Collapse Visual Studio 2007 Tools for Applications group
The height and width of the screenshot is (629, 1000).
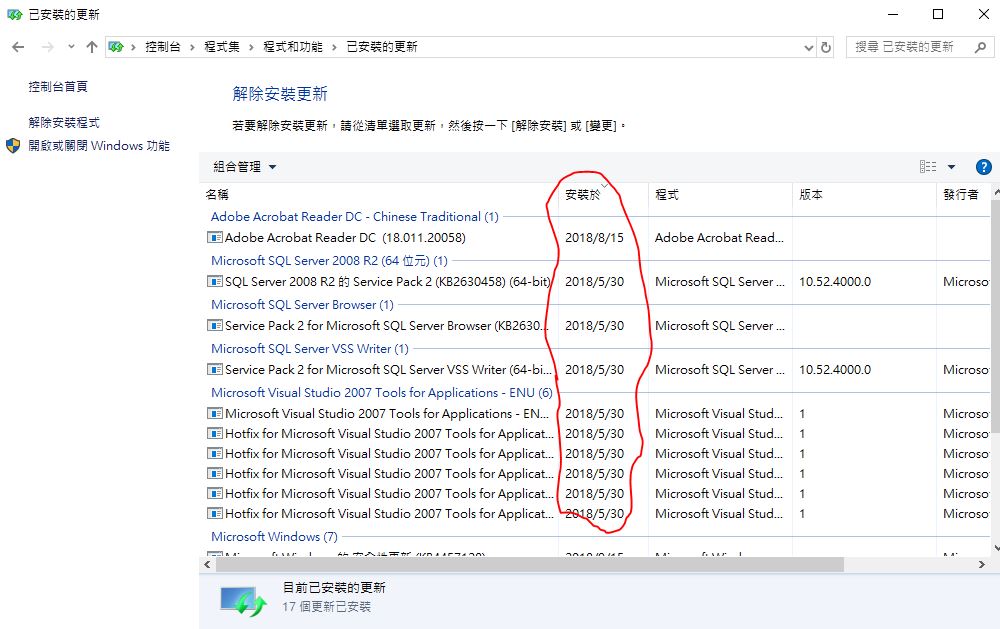381,393
